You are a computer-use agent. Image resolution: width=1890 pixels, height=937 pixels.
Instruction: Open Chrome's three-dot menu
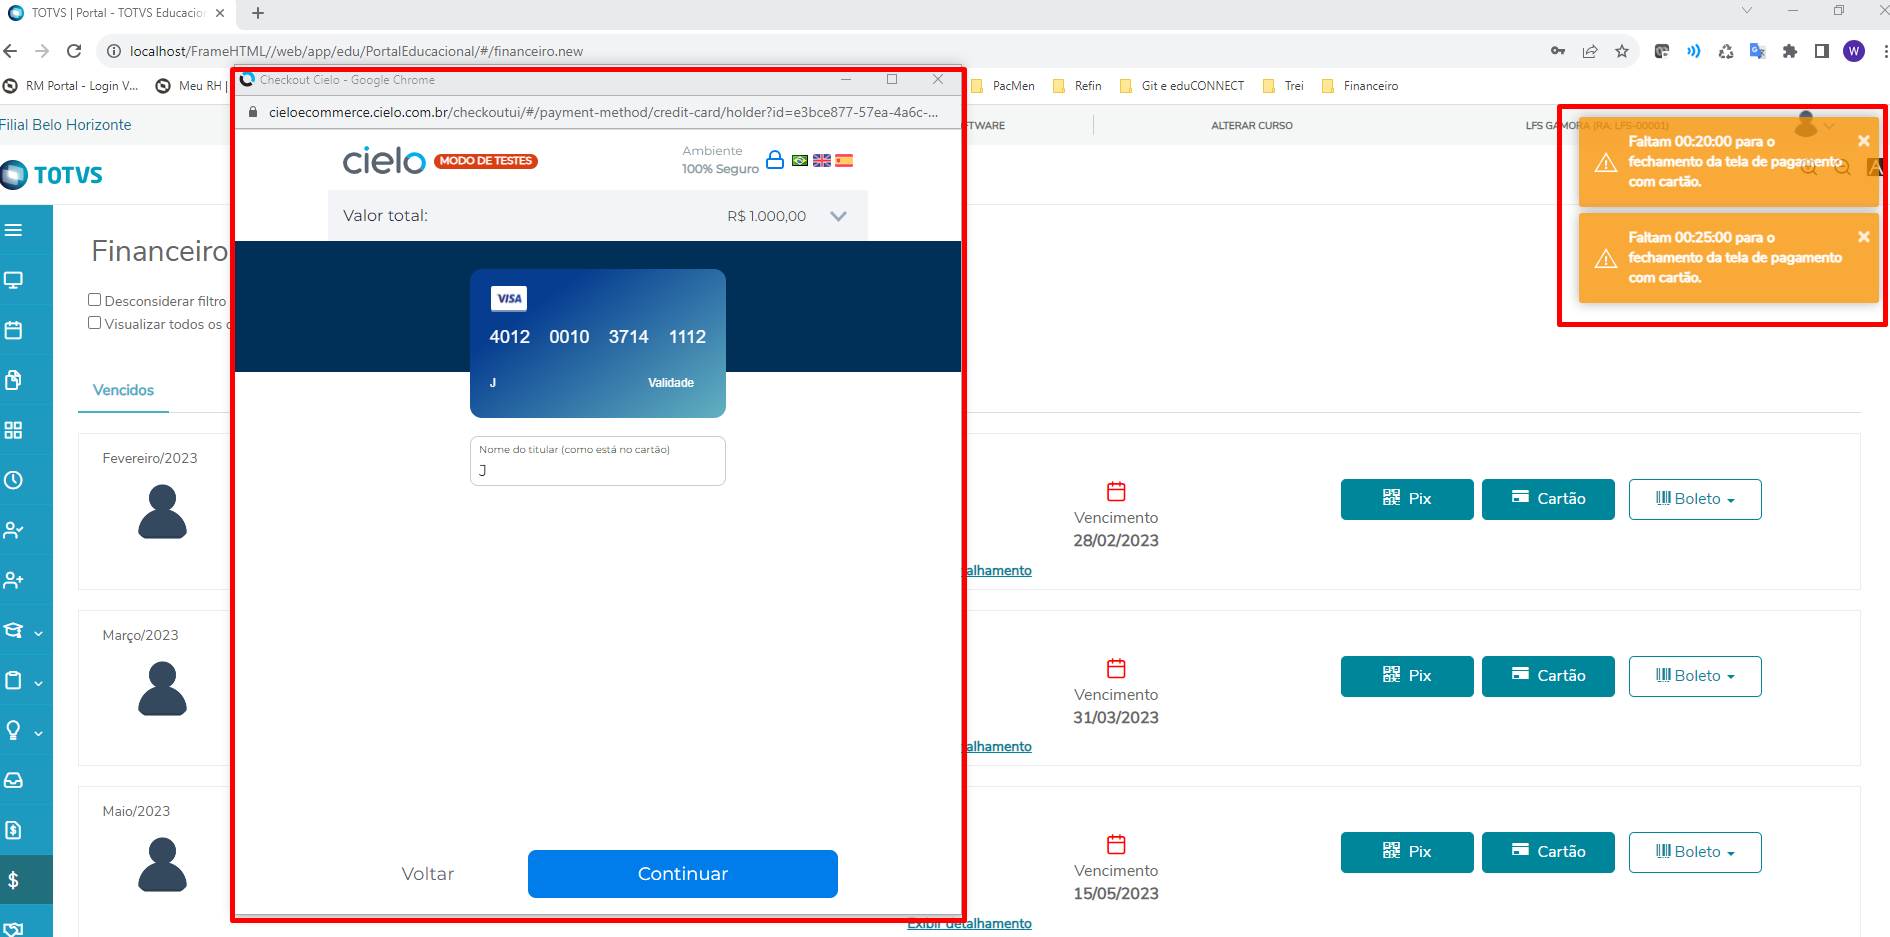1885,51
